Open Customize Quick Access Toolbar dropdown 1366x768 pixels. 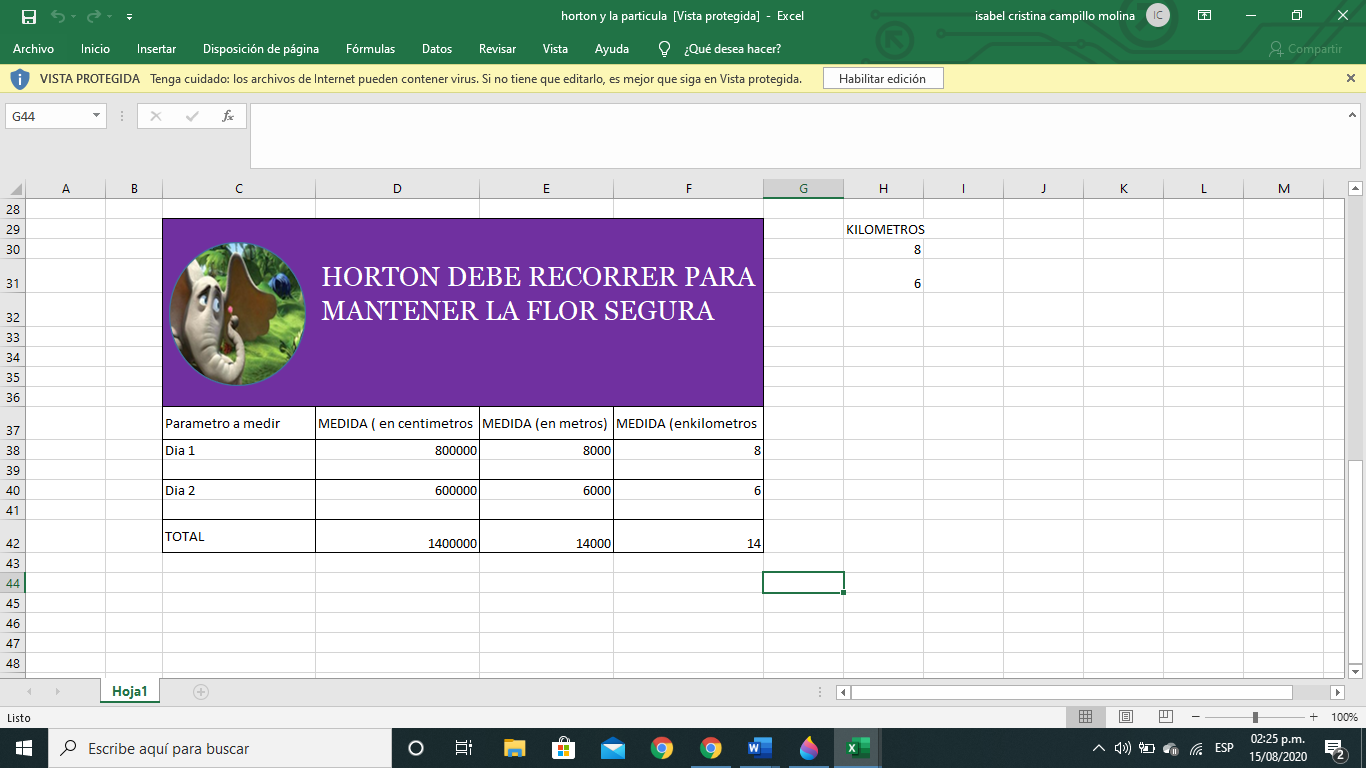tap(130, 17)
